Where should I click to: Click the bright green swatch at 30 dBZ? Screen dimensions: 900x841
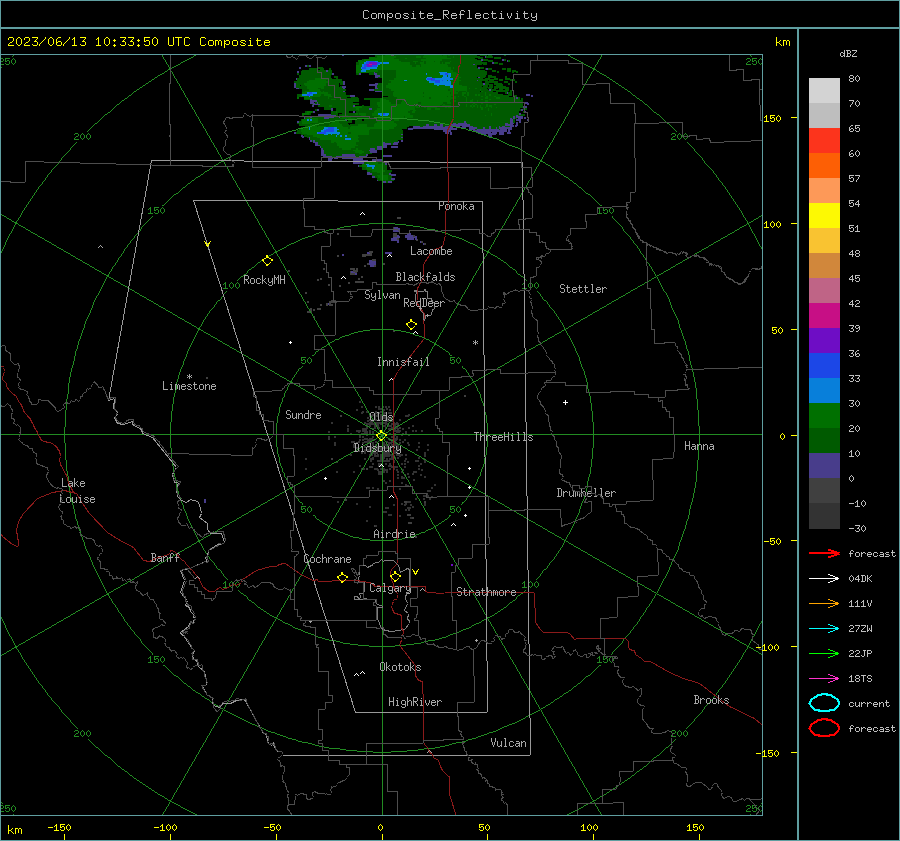tap(824, 416)
